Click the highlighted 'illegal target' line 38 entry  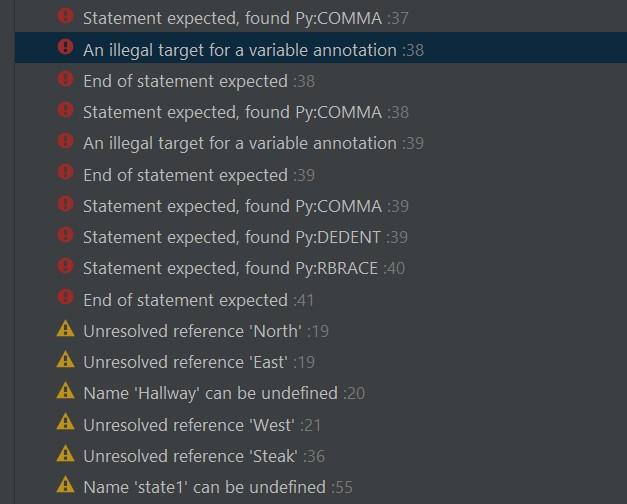pos(321,48)
